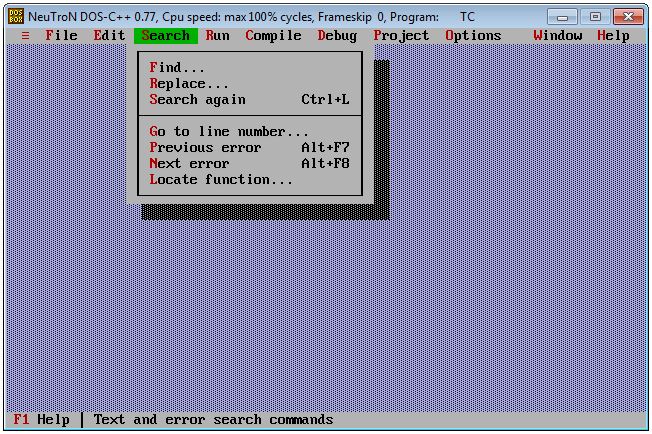The image size is (652, 434).
Task: Select Go to line number...
Action: point(249,131)
